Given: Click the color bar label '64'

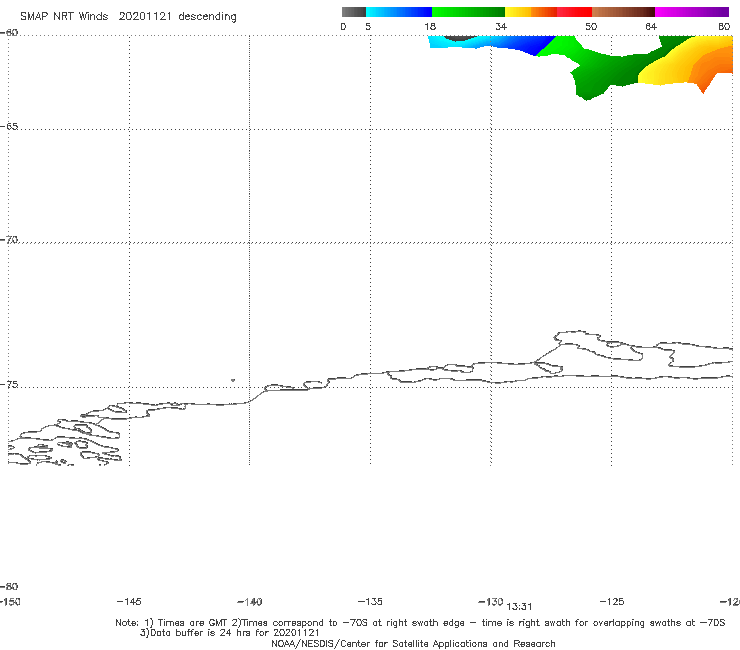Looking at the screenshot, I should [651, 27].
